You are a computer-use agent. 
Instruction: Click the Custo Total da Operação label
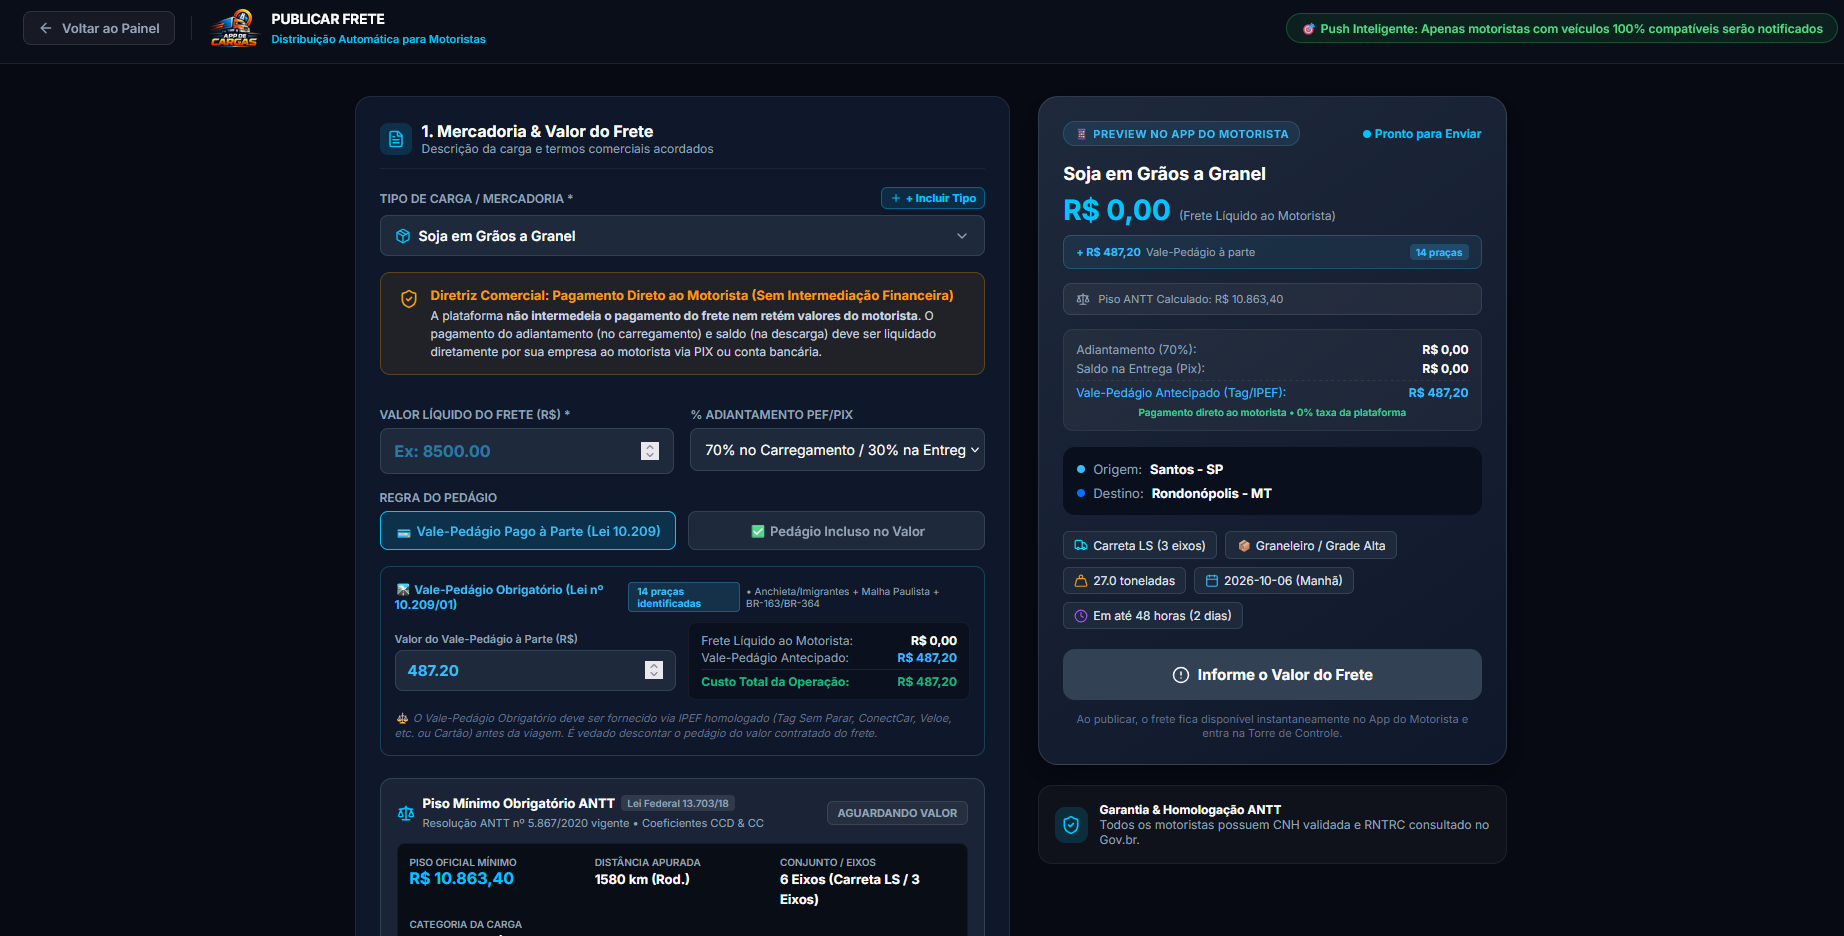pyautogui.click(x=775, y=682)
